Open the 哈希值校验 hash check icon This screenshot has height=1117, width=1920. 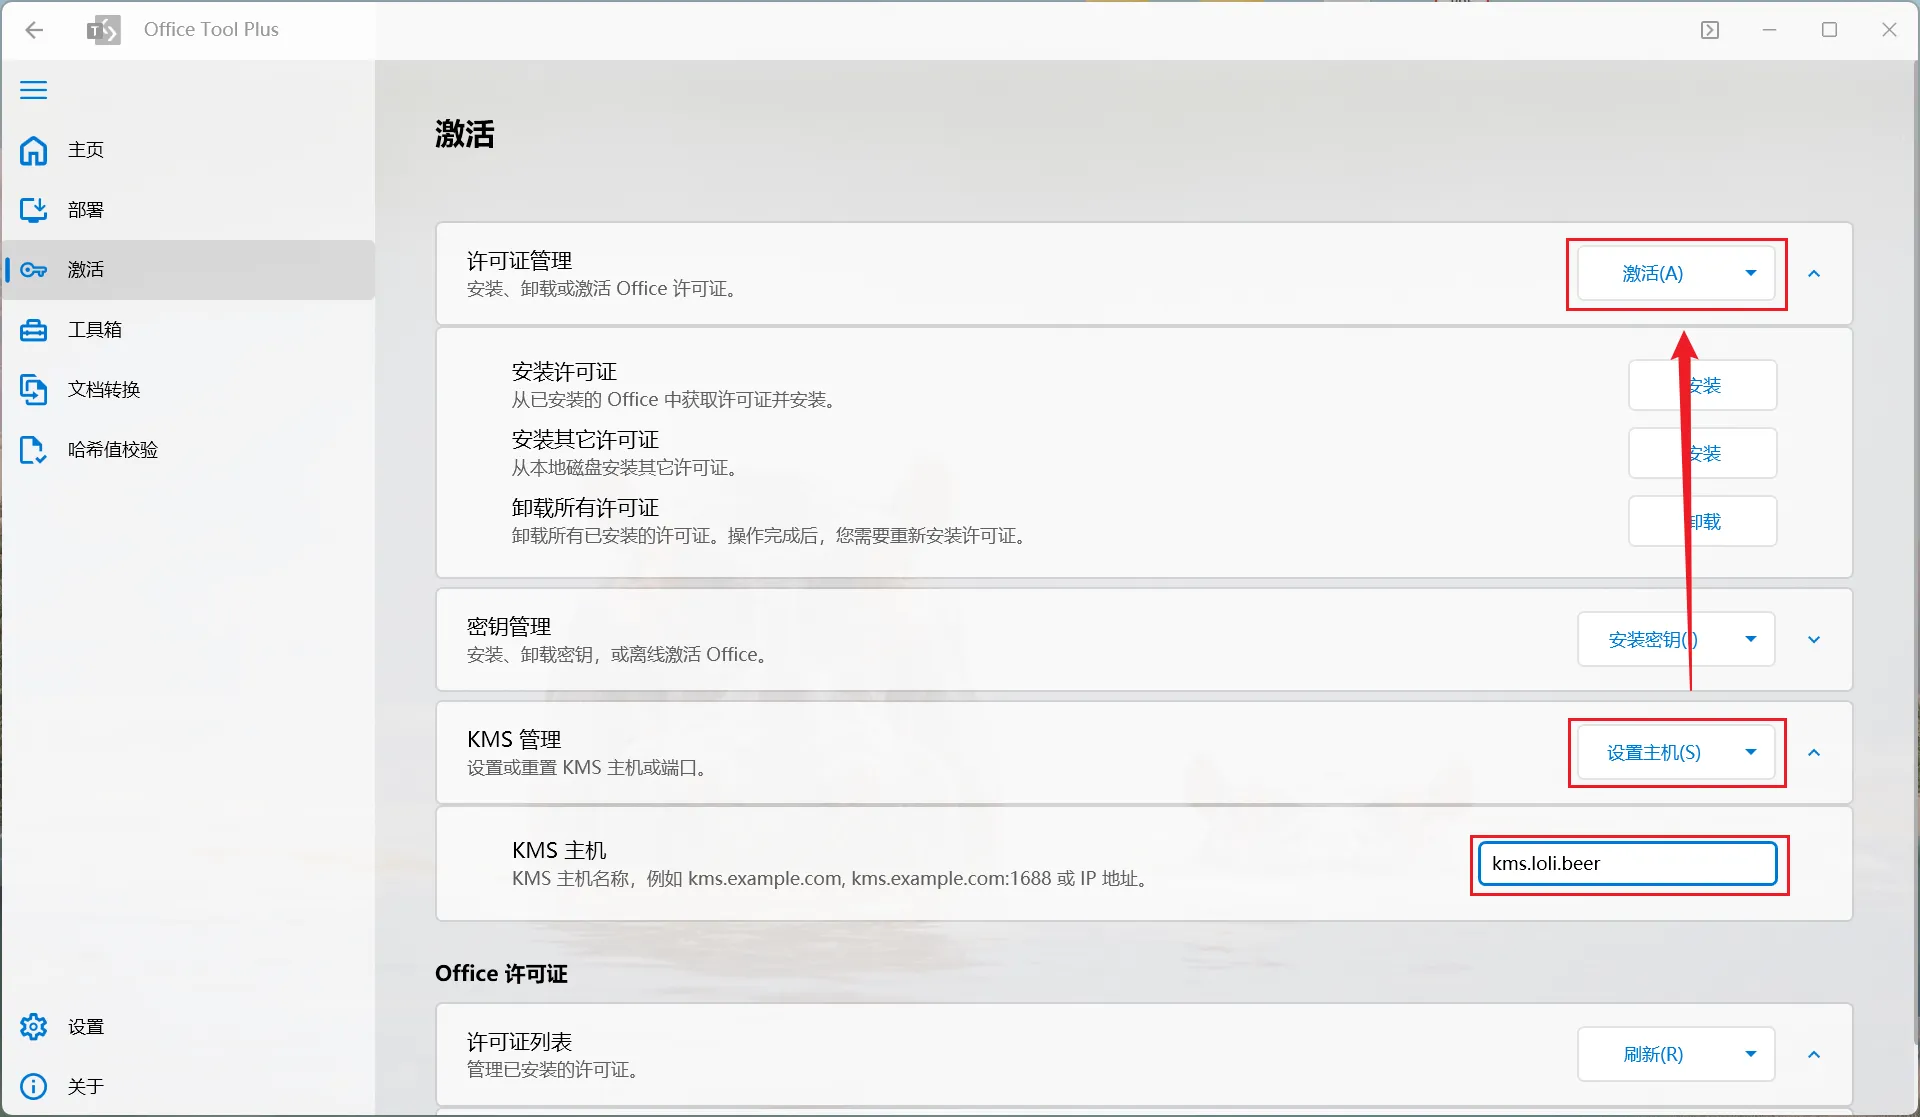pos(33,450)
